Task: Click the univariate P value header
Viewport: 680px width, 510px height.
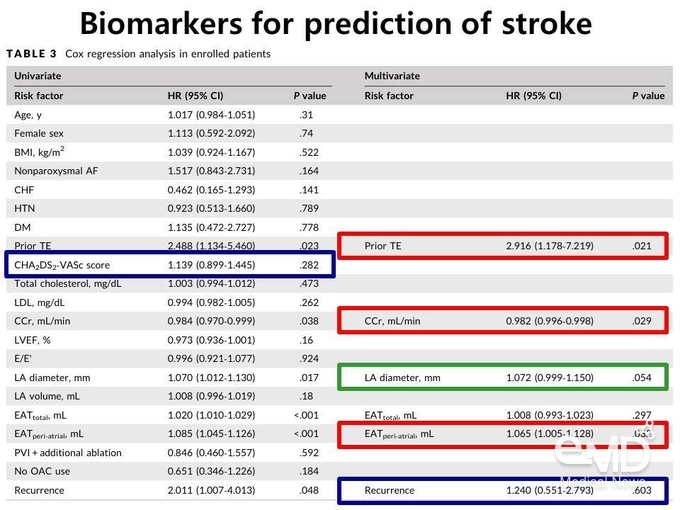Action: click(310, 96)
